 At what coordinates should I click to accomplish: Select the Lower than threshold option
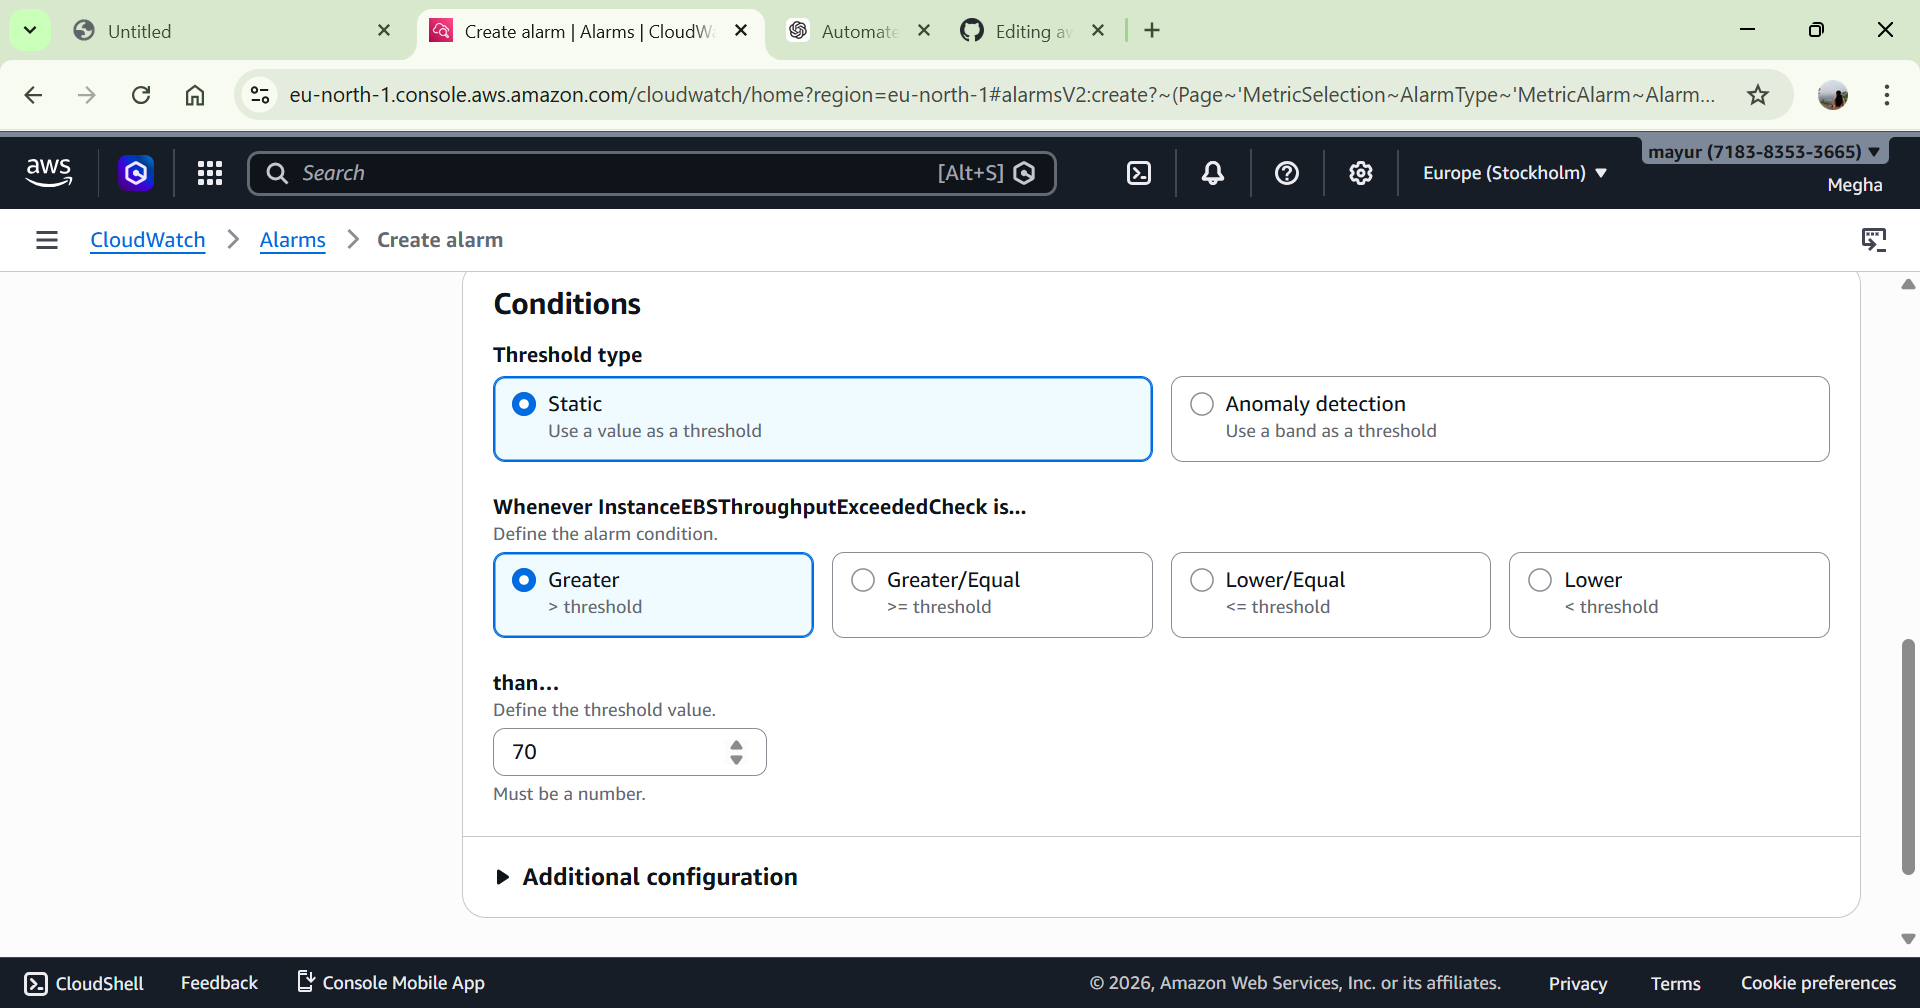point(1540,580)
